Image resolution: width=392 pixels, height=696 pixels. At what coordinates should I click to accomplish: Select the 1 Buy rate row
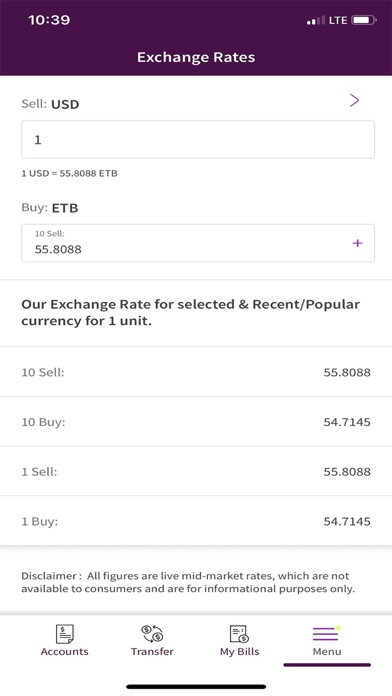(x=196, y=521)
